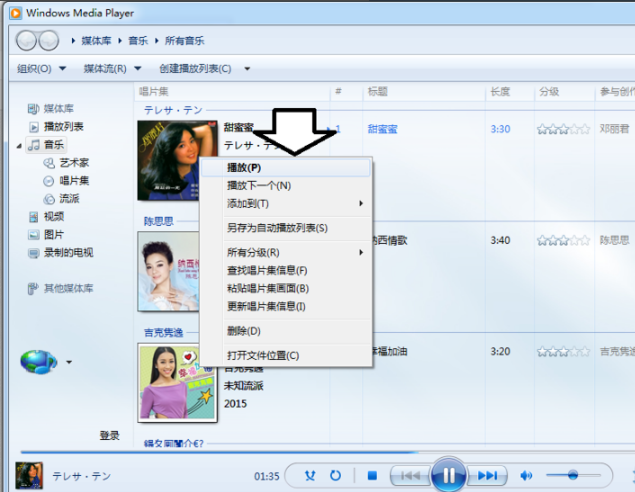The width and height of the screenshot is (635, 492).
Task: Open 添加到(T) submenu
Action: 286,204
